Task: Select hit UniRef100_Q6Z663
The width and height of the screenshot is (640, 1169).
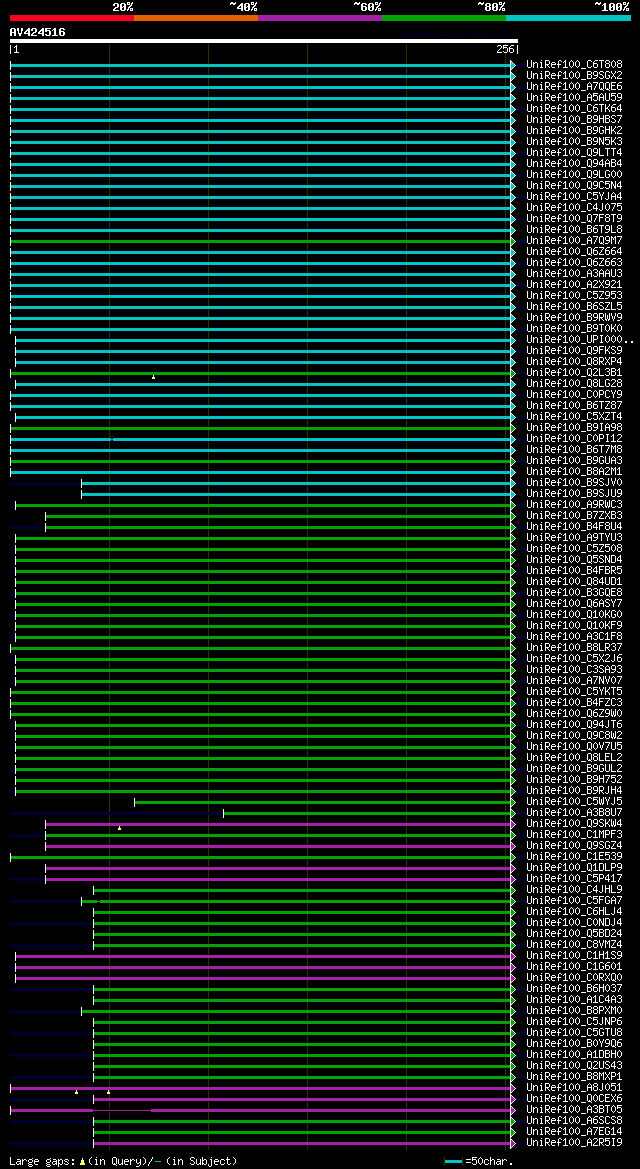Action: point(574,262)
